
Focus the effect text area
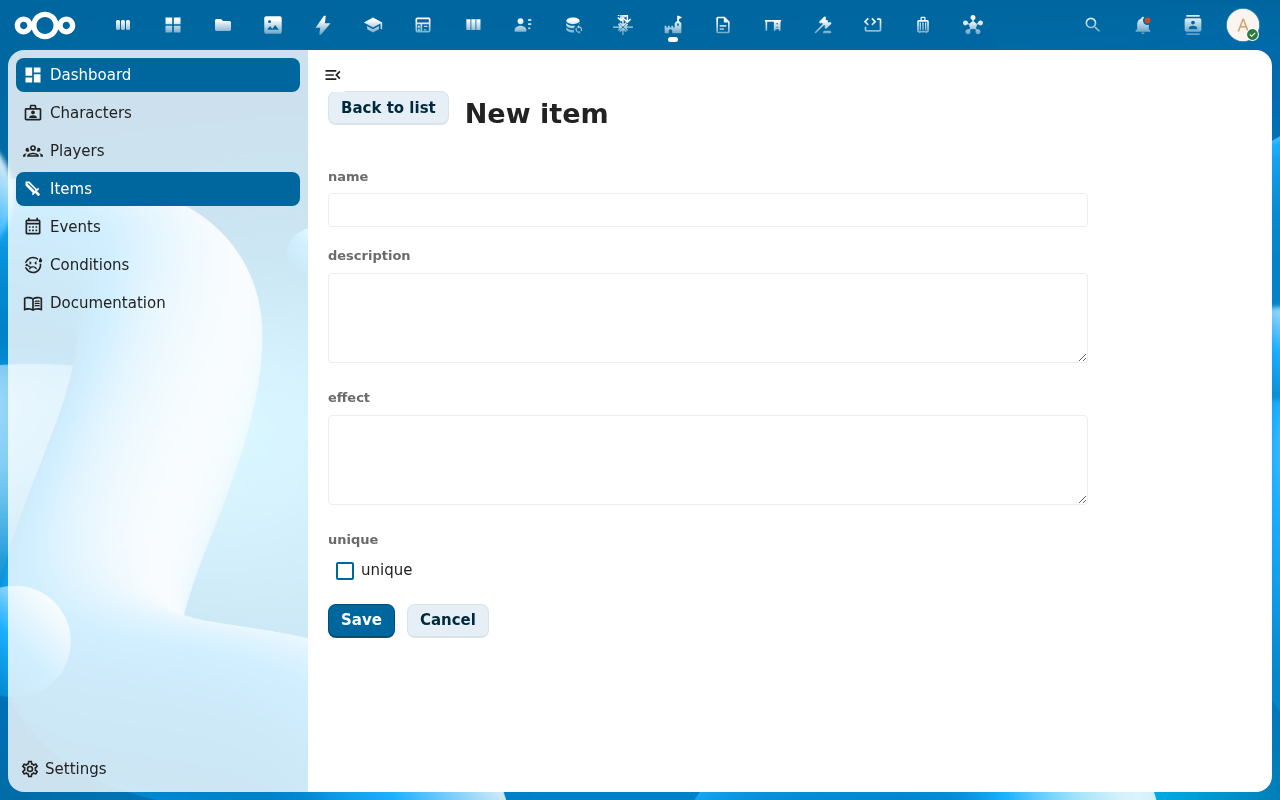coord(708,460)
